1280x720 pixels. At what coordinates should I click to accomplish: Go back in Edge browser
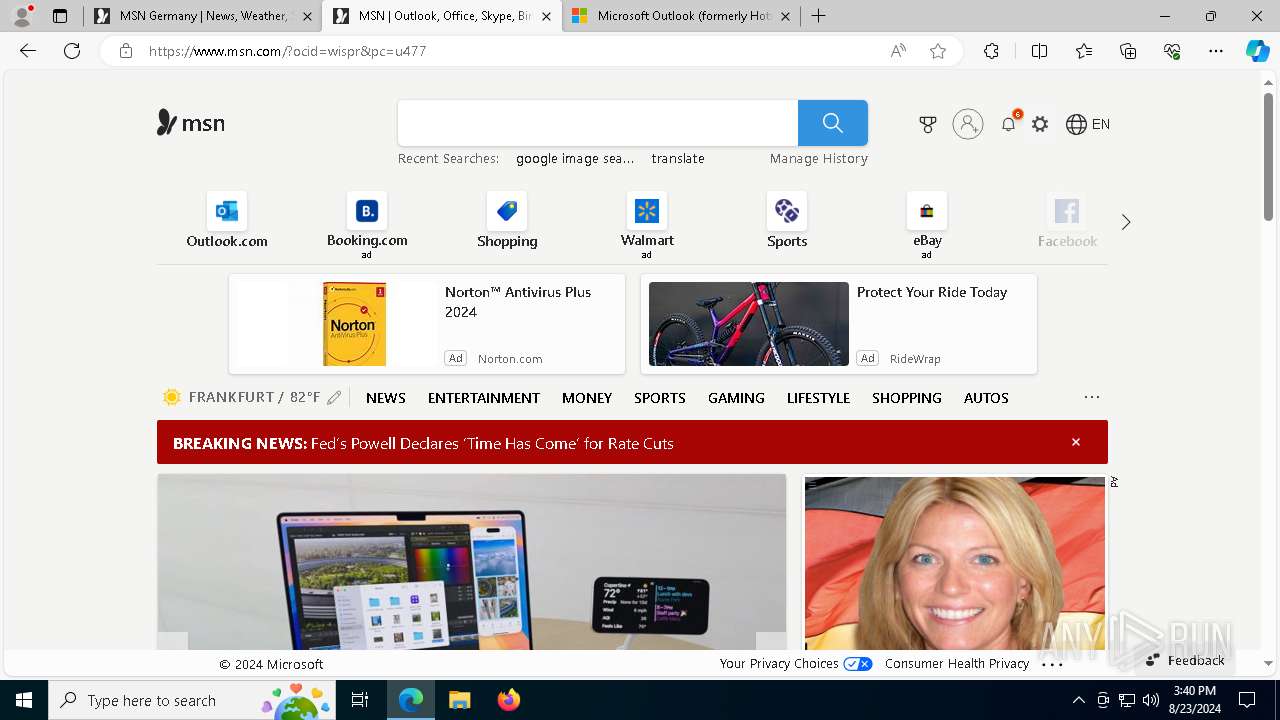click(x=28, y=51)
